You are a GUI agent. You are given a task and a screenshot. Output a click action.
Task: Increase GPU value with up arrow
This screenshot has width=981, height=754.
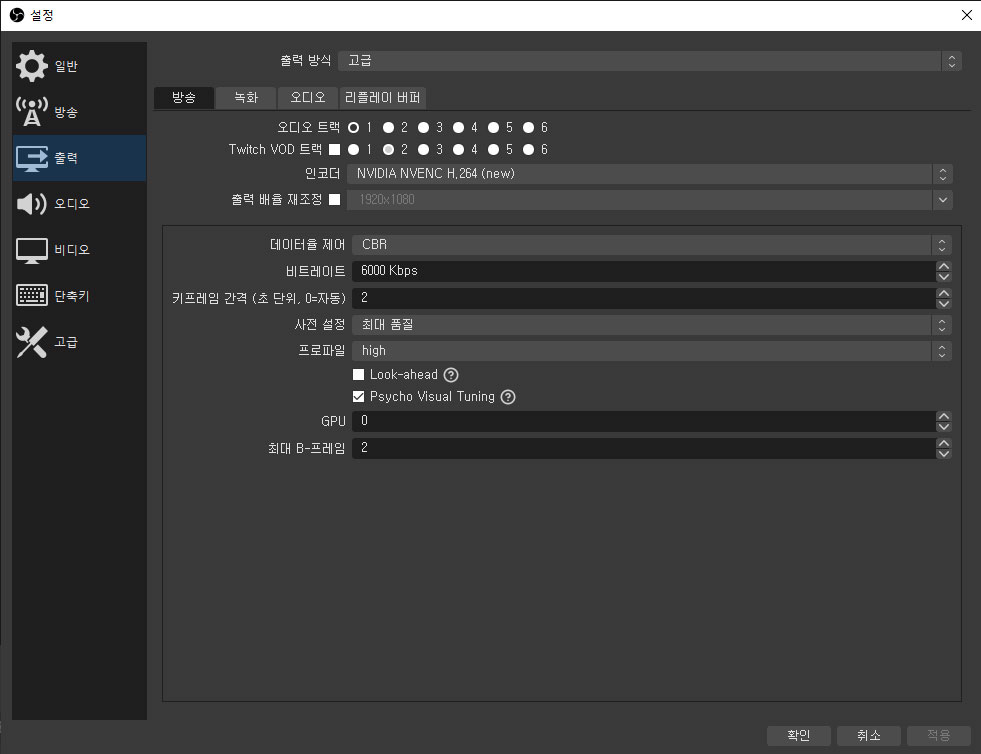944,416
